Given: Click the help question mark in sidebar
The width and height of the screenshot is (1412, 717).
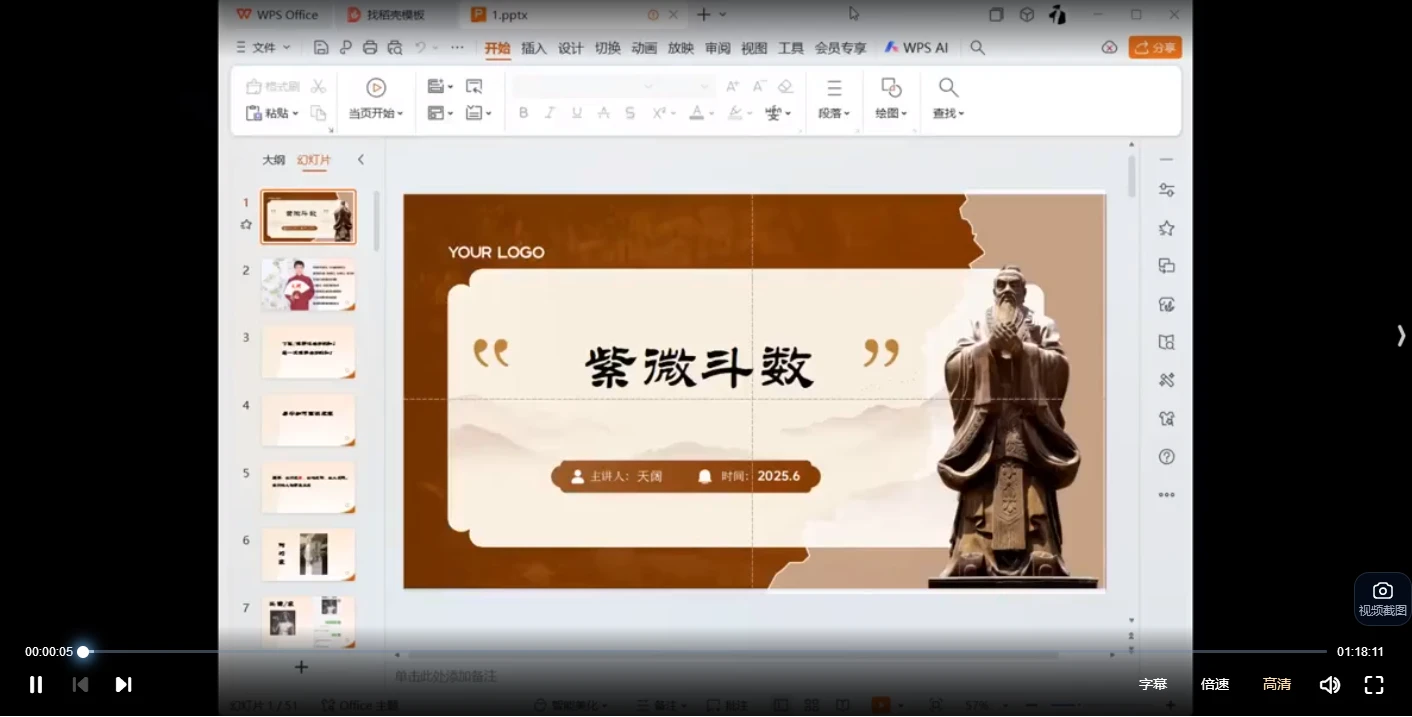Looking at the screenshot, I should click(x=1166, y=457).
